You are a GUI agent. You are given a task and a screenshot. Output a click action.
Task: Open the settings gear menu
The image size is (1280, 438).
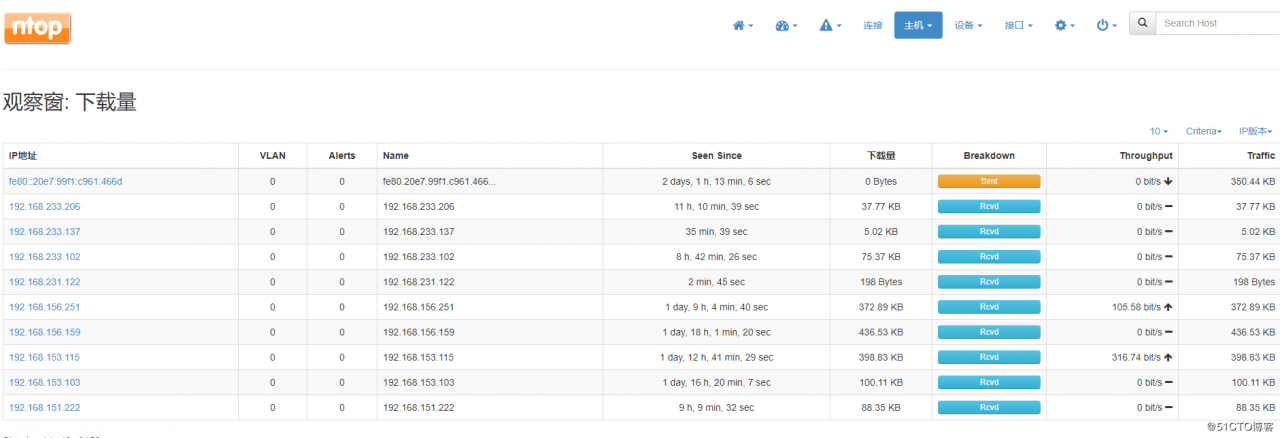pos(1064,25)
